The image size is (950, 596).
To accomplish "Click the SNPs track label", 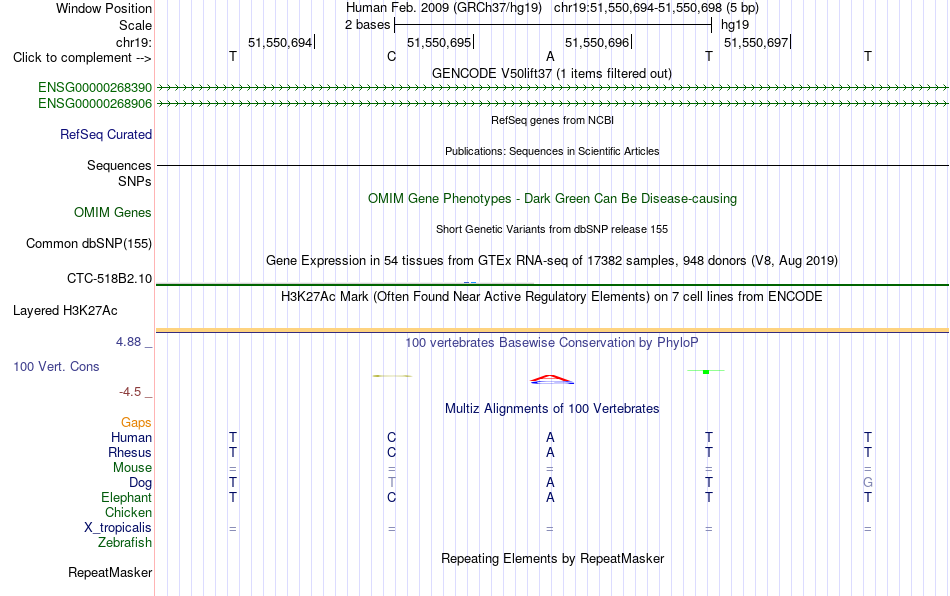I will [x=135, y=181].
